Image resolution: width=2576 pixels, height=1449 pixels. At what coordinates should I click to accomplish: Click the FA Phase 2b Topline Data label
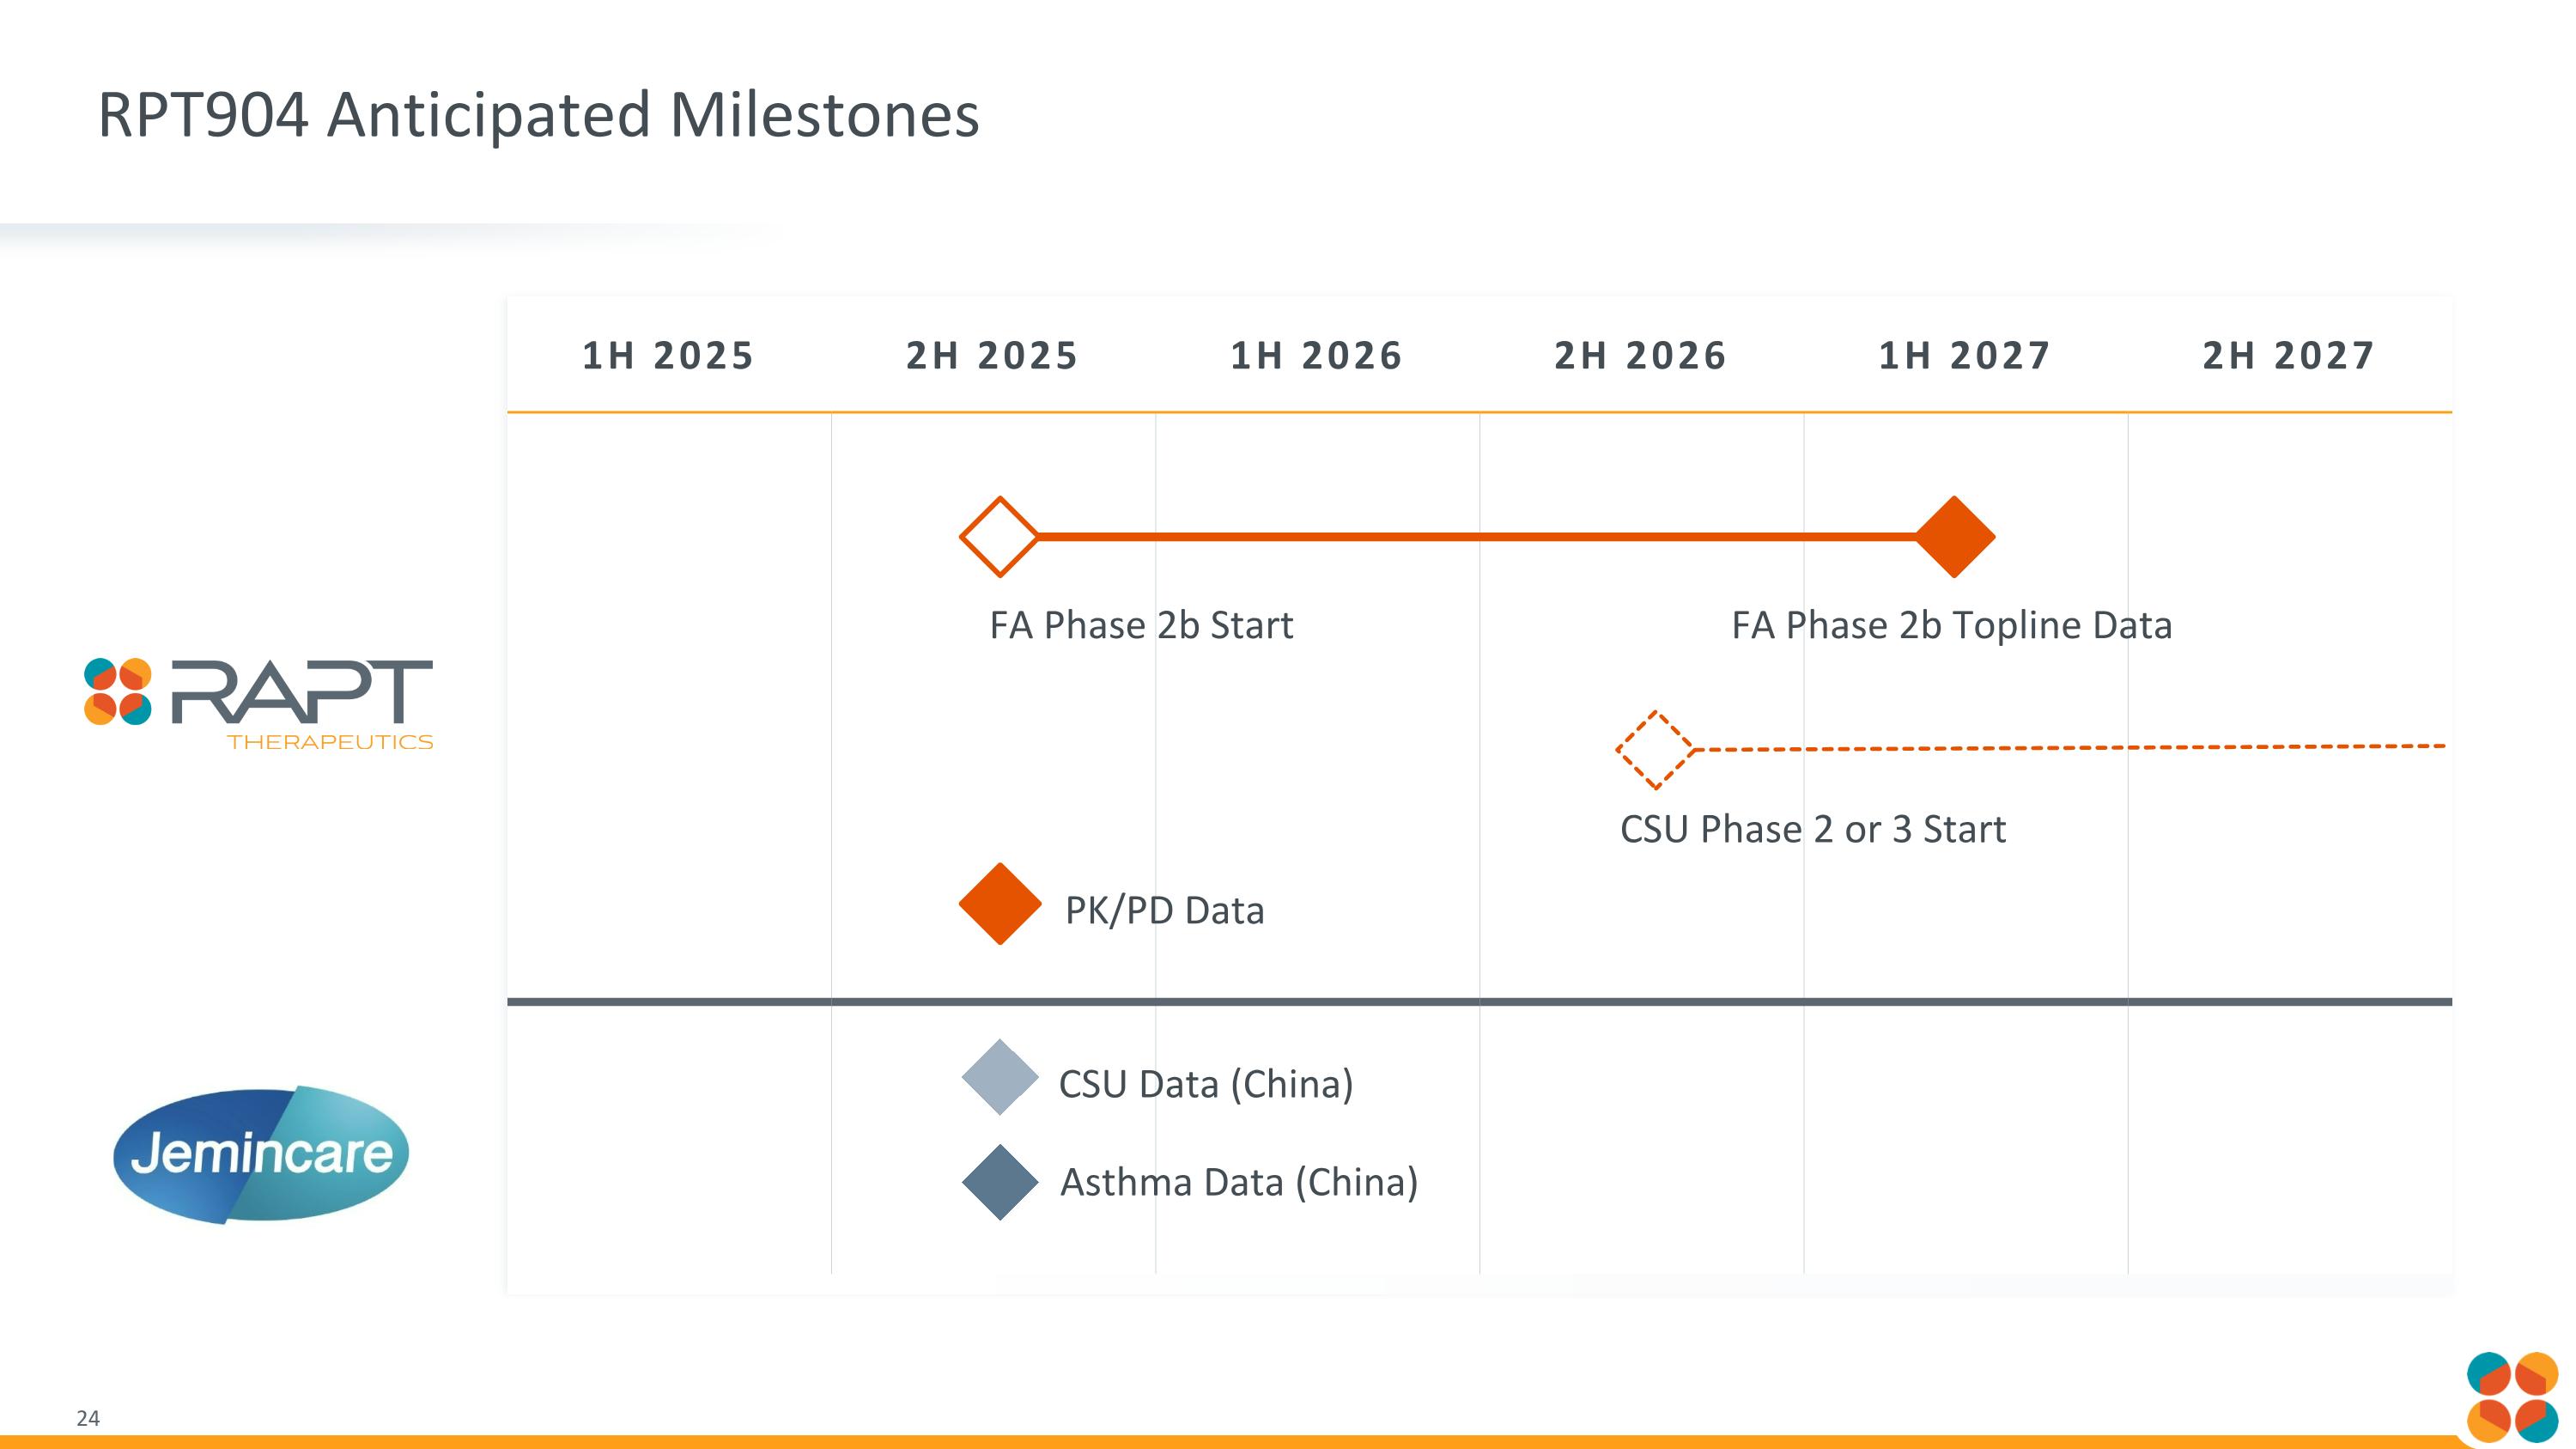(x=1951, y=626)
